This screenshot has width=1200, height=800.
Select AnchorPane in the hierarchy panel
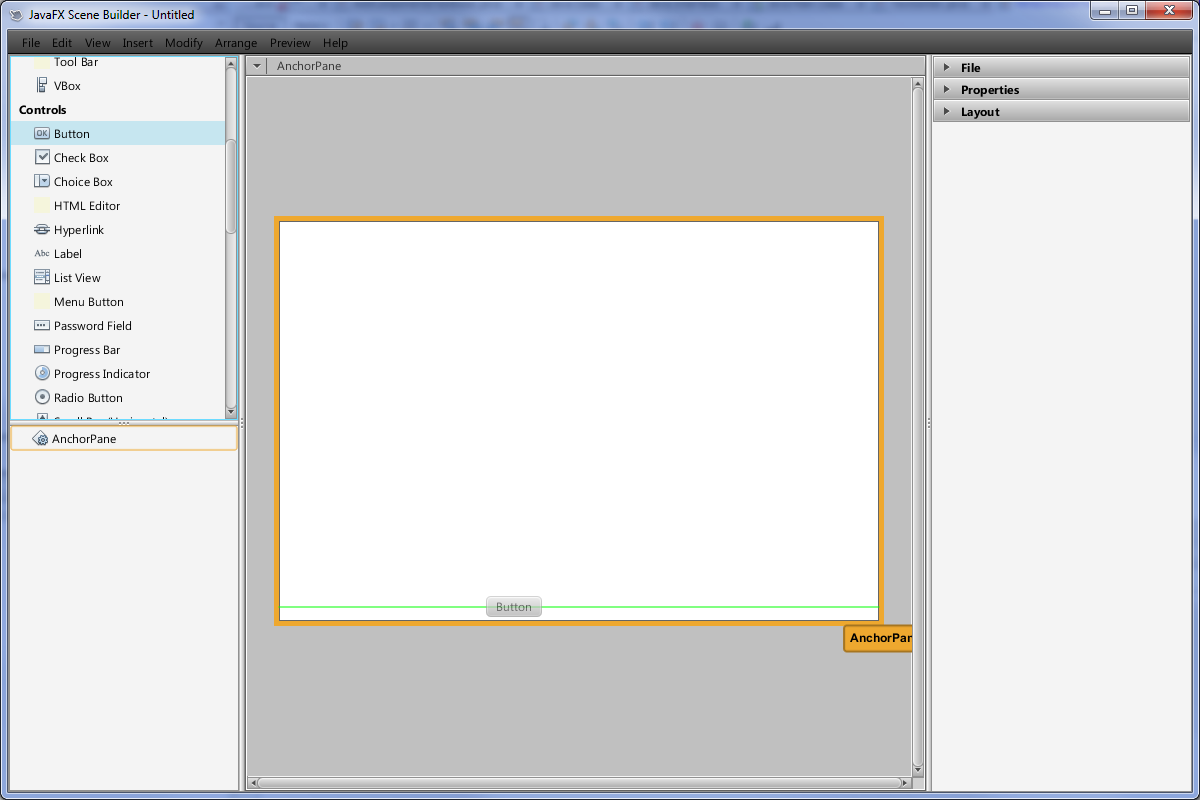[84, 439]
